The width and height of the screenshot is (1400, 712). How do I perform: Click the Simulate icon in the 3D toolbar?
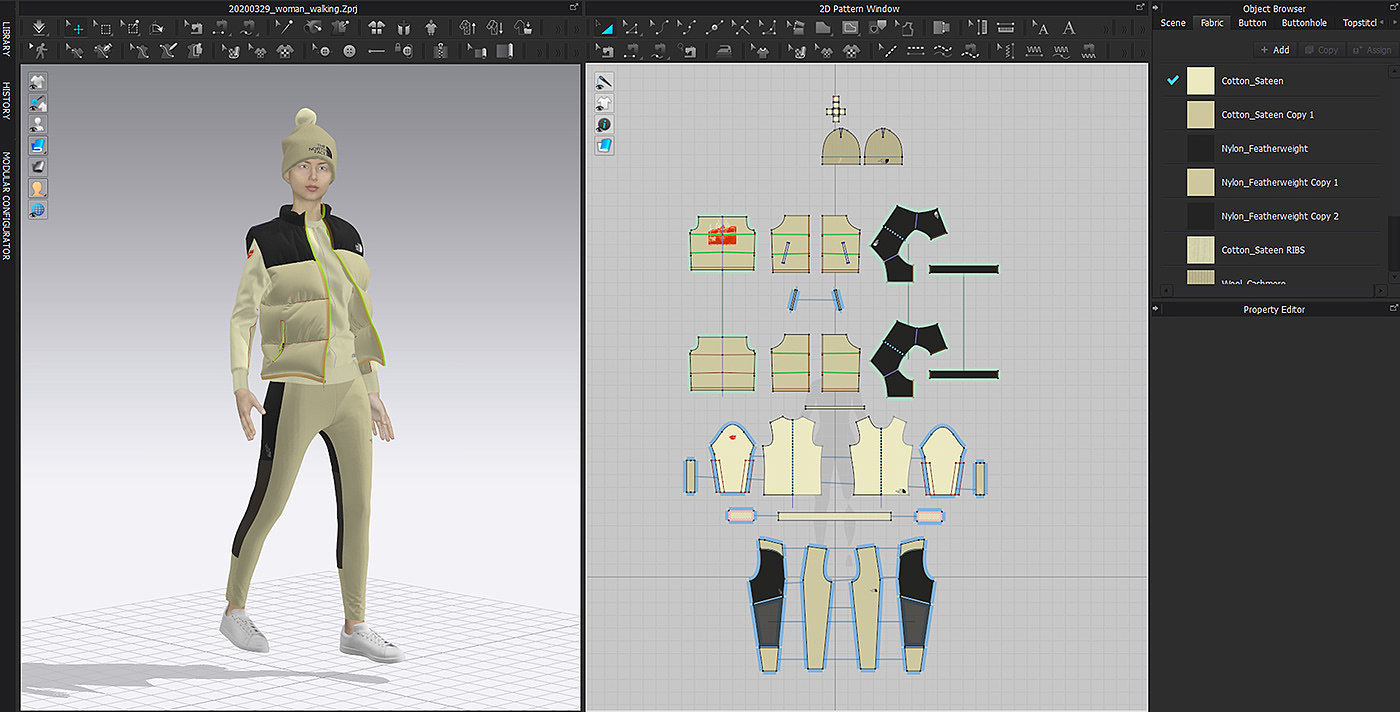[38, 27]
